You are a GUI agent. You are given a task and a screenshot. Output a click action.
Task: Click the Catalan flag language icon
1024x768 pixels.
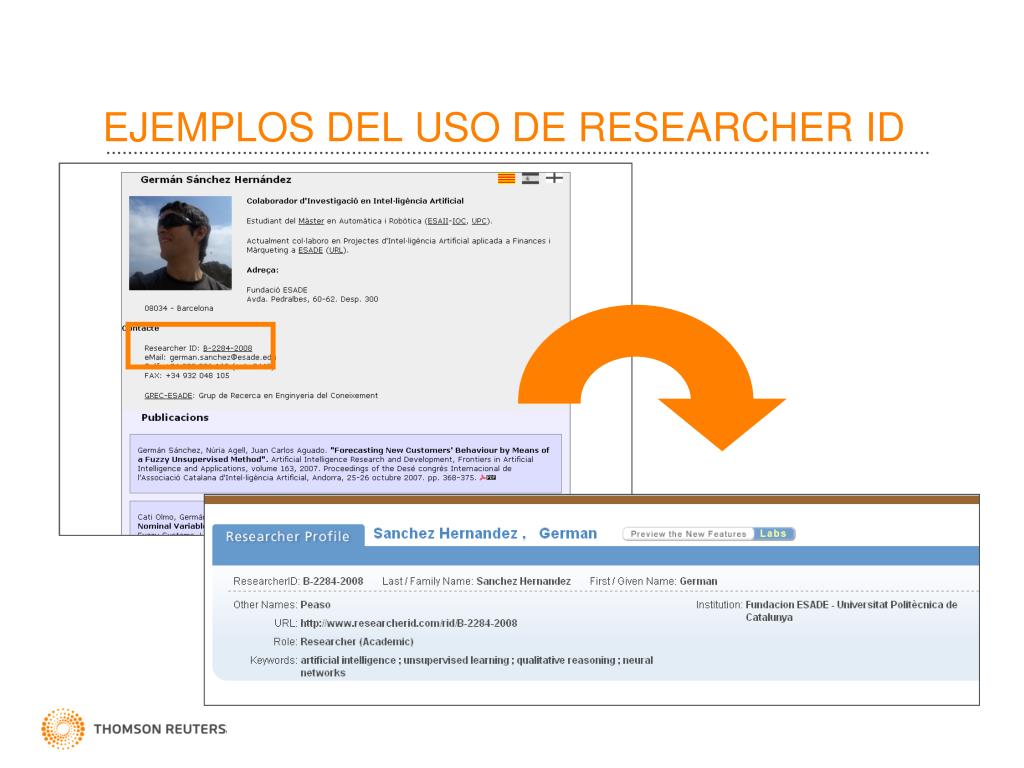(x=506, y=178)
